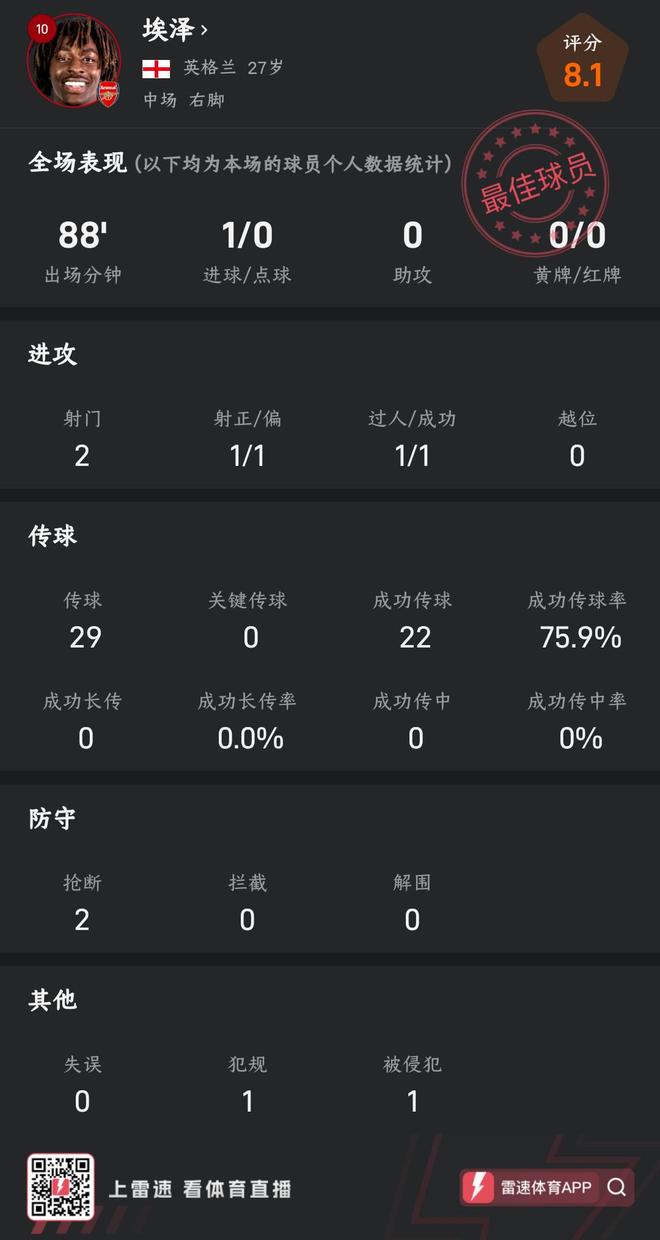
Task: Click the England flag icon
Action: [156, 69]
